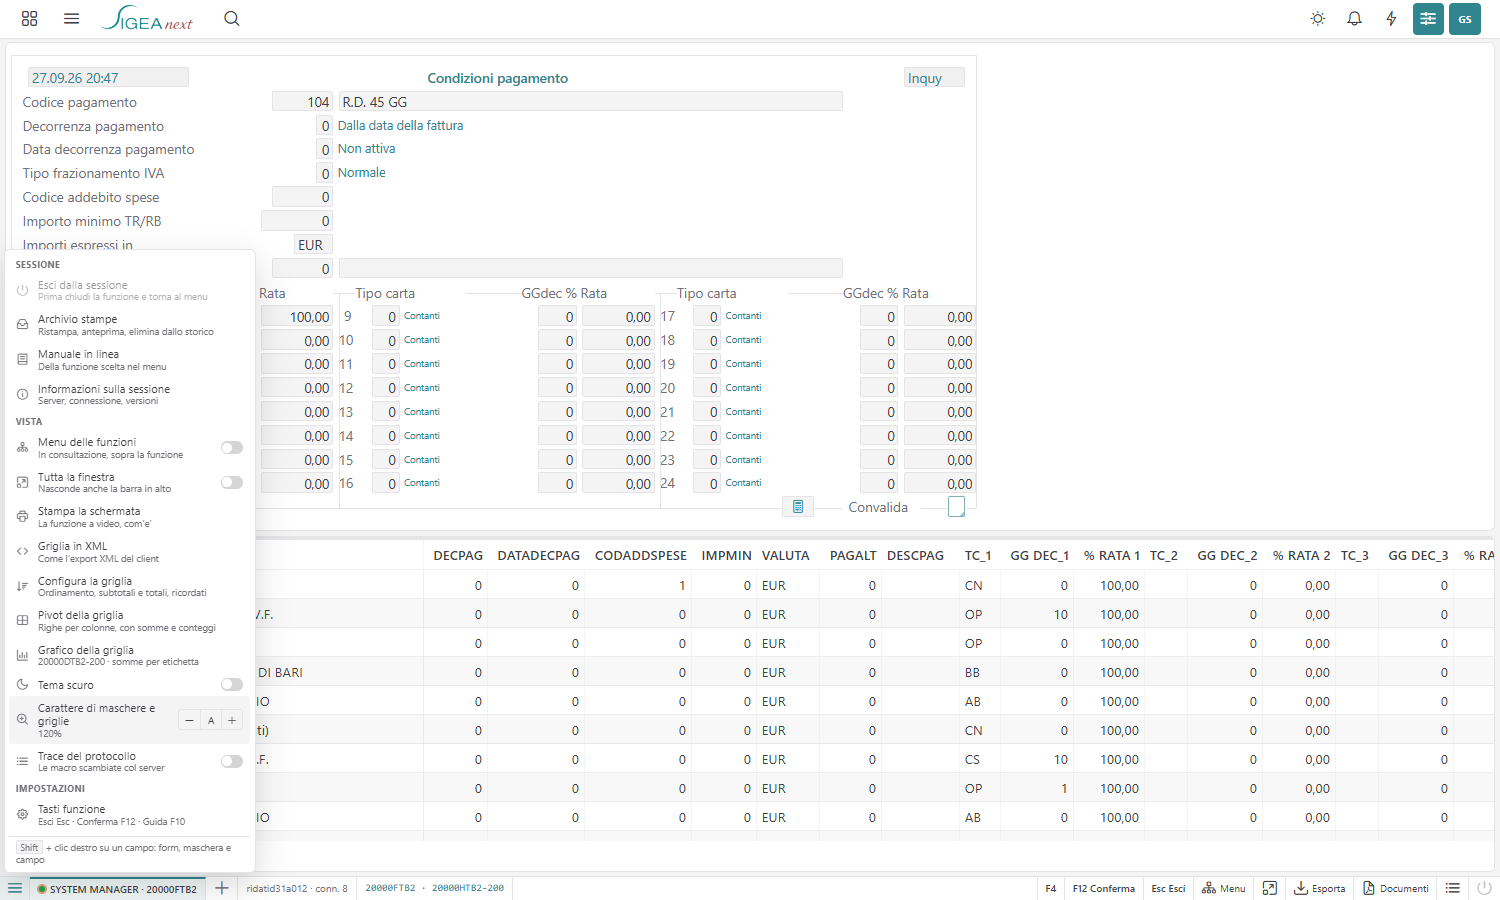Toggle Trace del protocollo switch

[232, 761]
